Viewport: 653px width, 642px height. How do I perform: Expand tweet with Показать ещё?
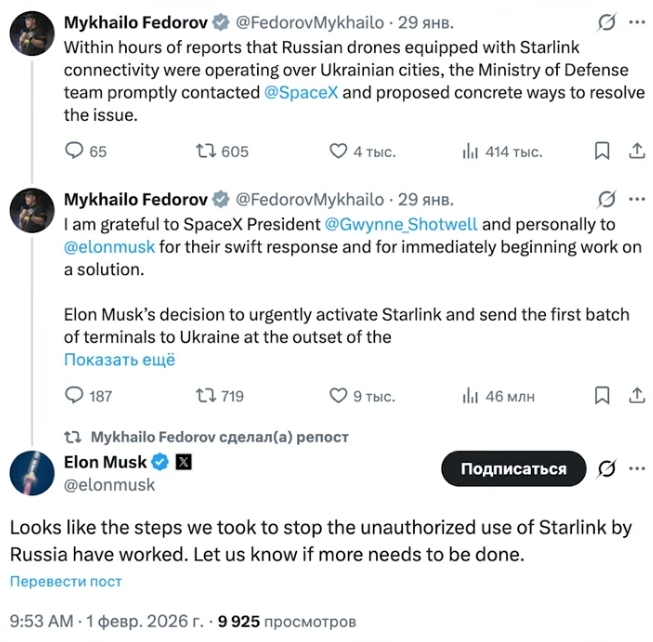119,359
